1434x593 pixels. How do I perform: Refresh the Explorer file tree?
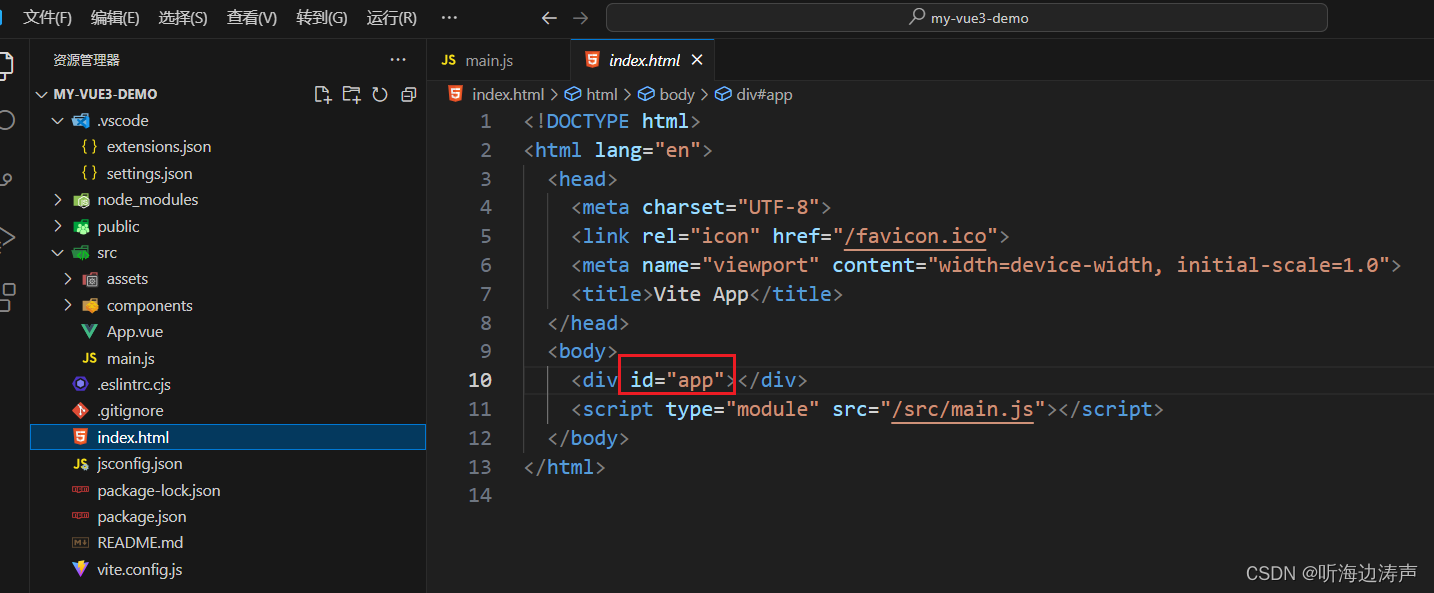pyautogui.click(x=379, y=93)
